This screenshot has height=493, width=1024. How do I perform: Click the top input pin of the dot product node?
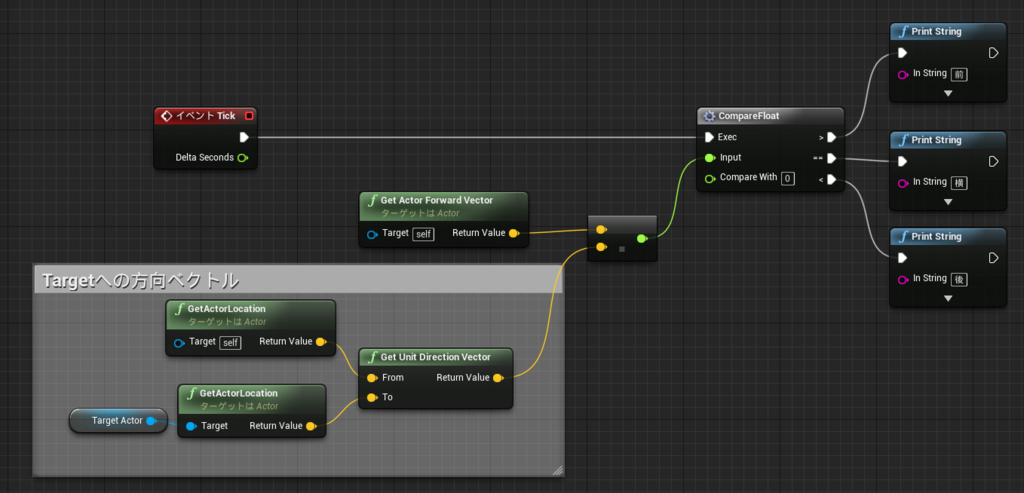(601, 229)
